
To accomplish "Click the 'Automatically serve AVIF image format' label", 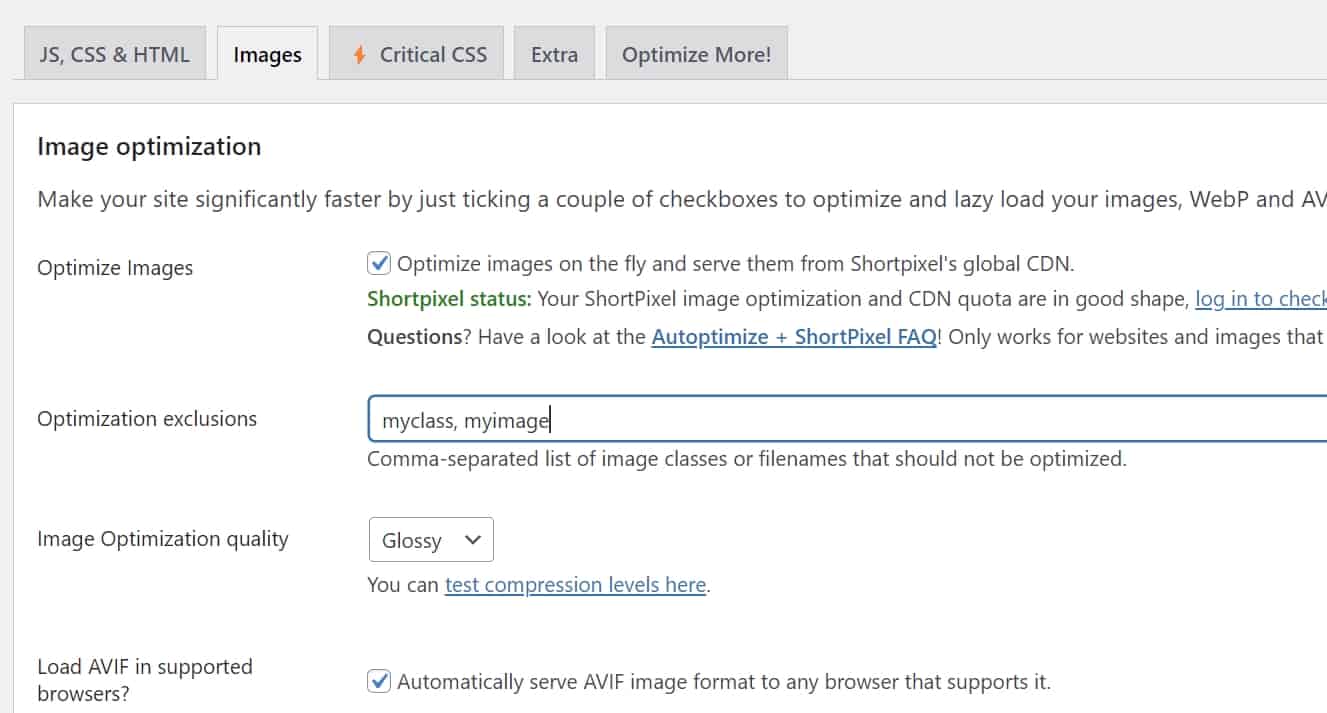I will click(723, 682).
